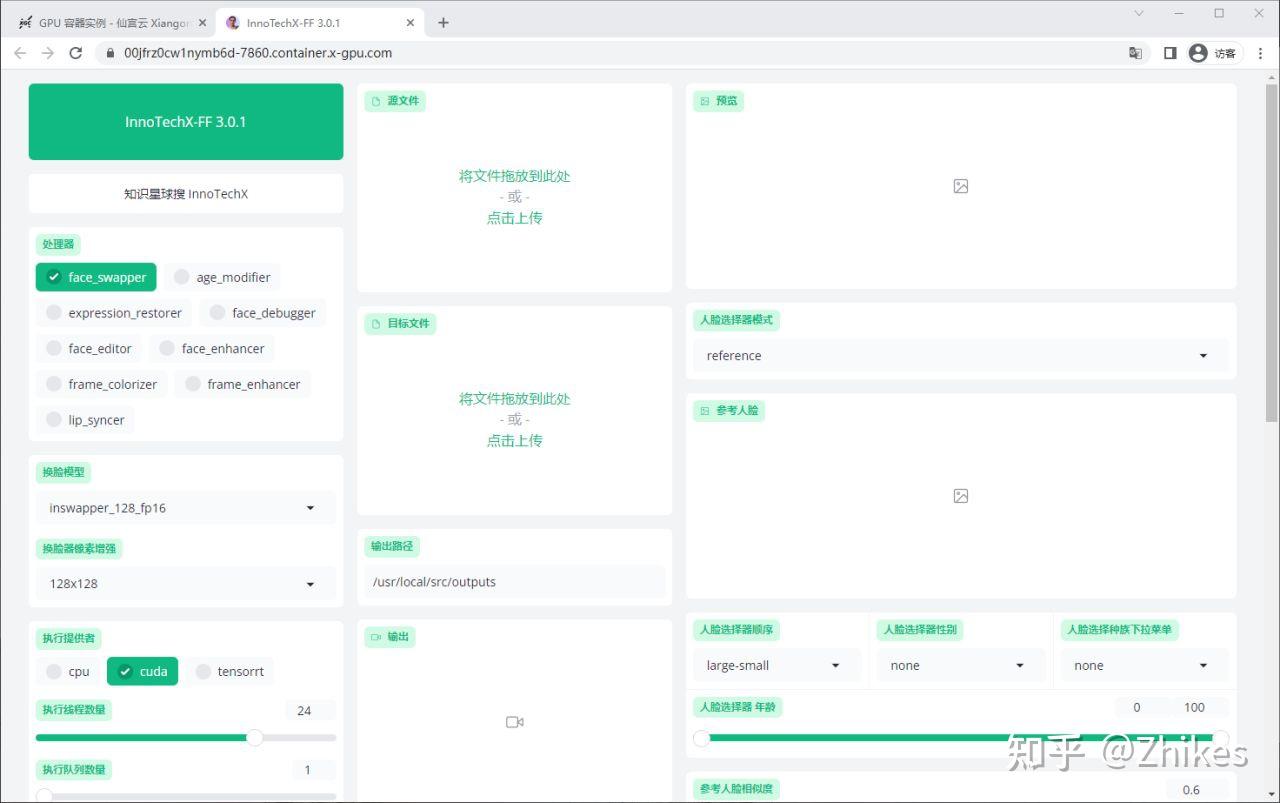Screen dimensions: 1280x803
Task: Click the green InnoTechX-FF 3.0.1 button
Action: (x=186, y=122)
